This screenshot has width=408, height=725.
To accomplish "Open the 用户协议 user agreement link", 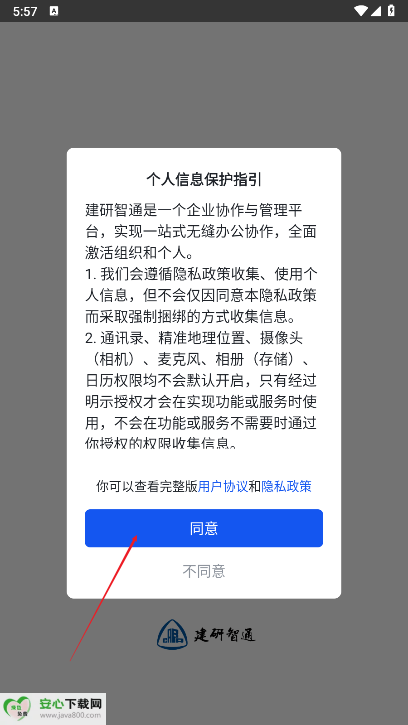I will [223, 486].
